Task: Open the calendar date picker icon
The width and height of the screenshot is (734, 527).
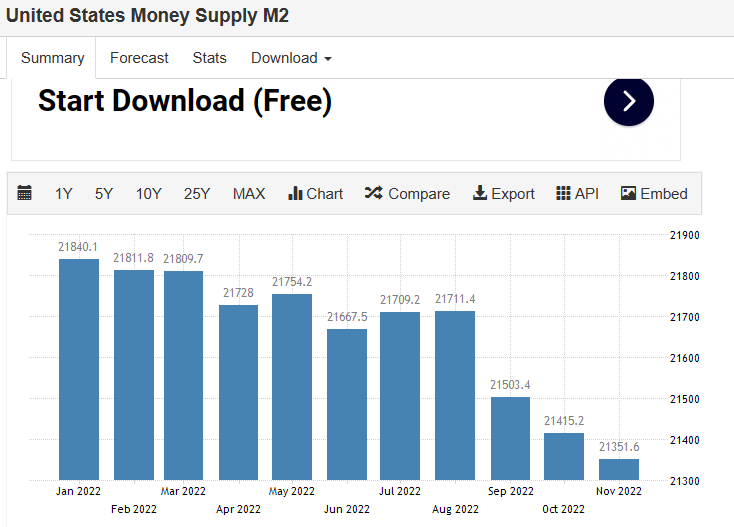Action: (x=25, y=194)
